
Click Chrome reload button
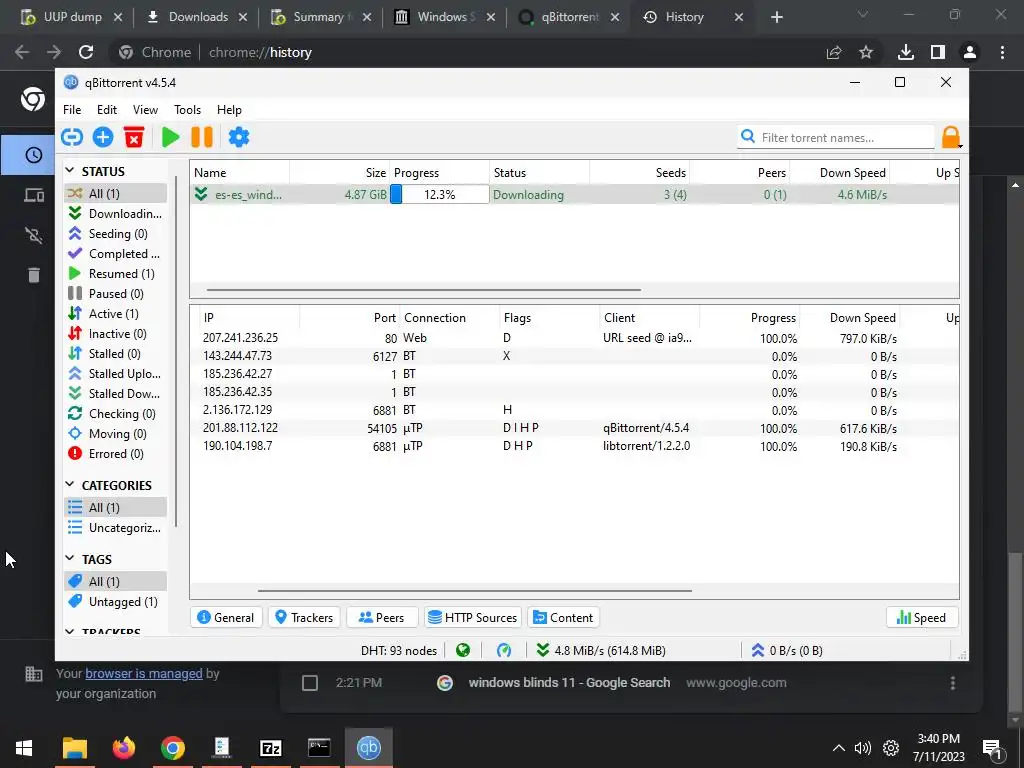(x=86, y=52)
